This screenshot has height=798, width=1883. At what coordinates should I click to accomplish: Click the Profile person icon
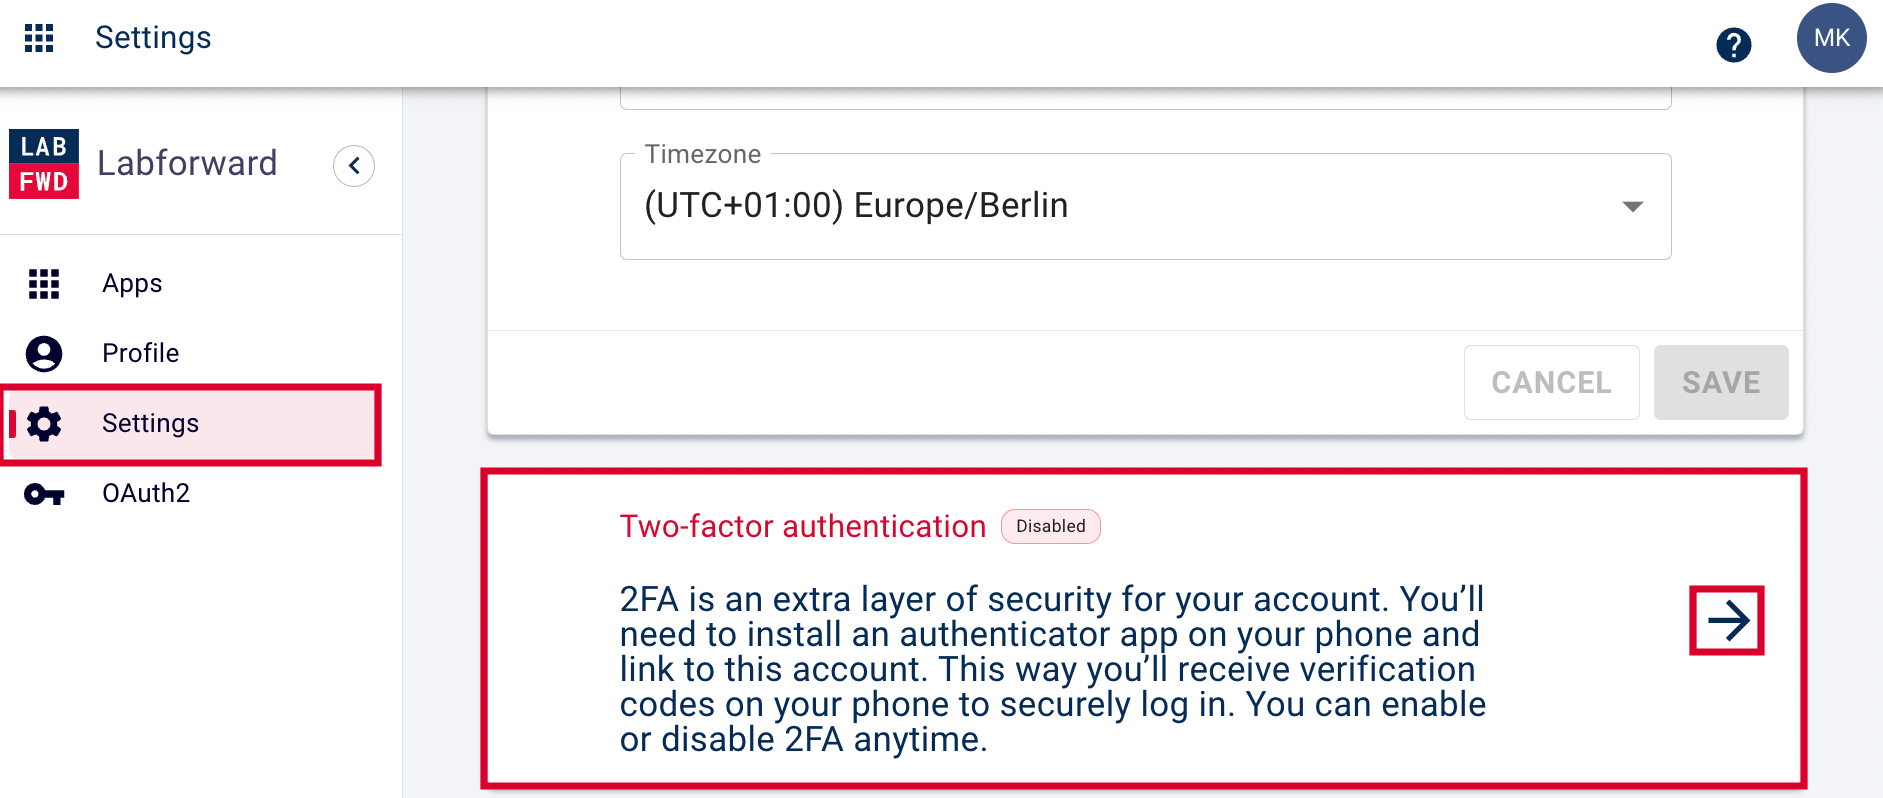point(44,354)
